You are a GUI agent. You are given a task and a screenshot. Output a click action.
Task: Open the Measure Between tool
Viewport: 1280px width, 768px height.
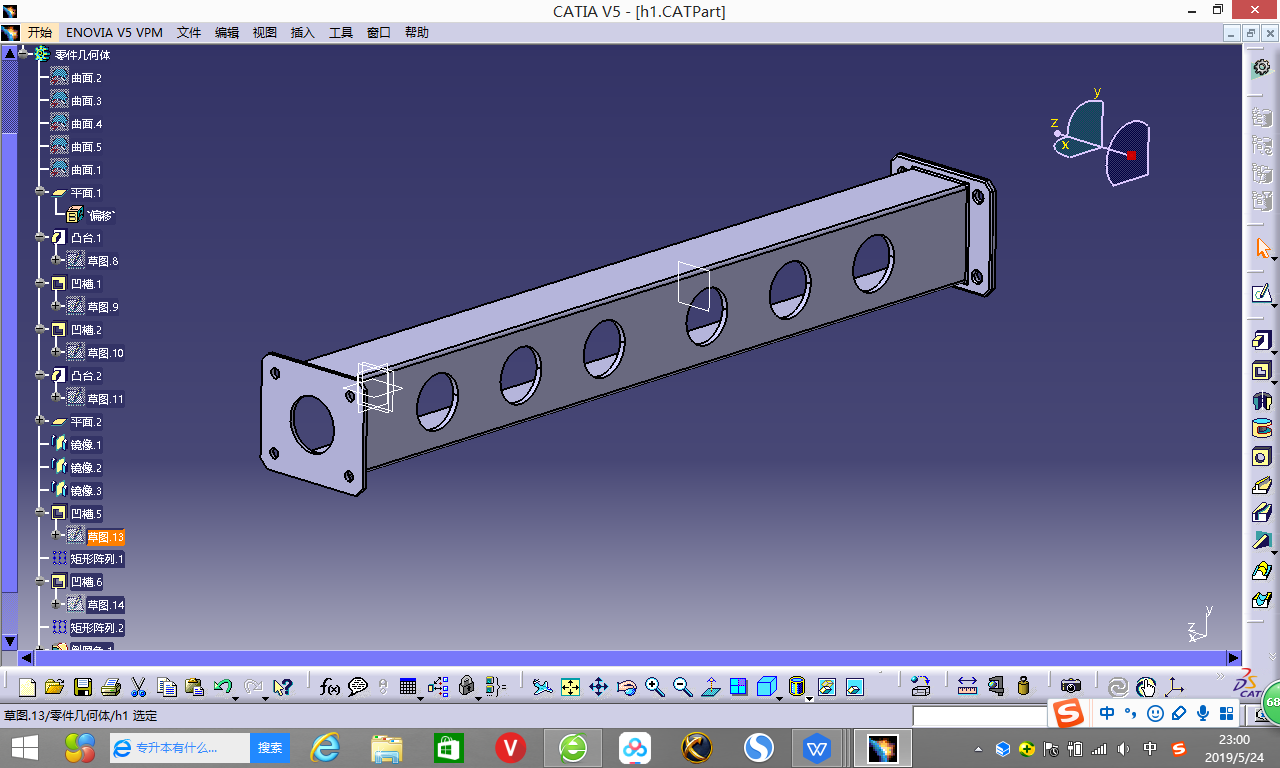tap(967, 687)
